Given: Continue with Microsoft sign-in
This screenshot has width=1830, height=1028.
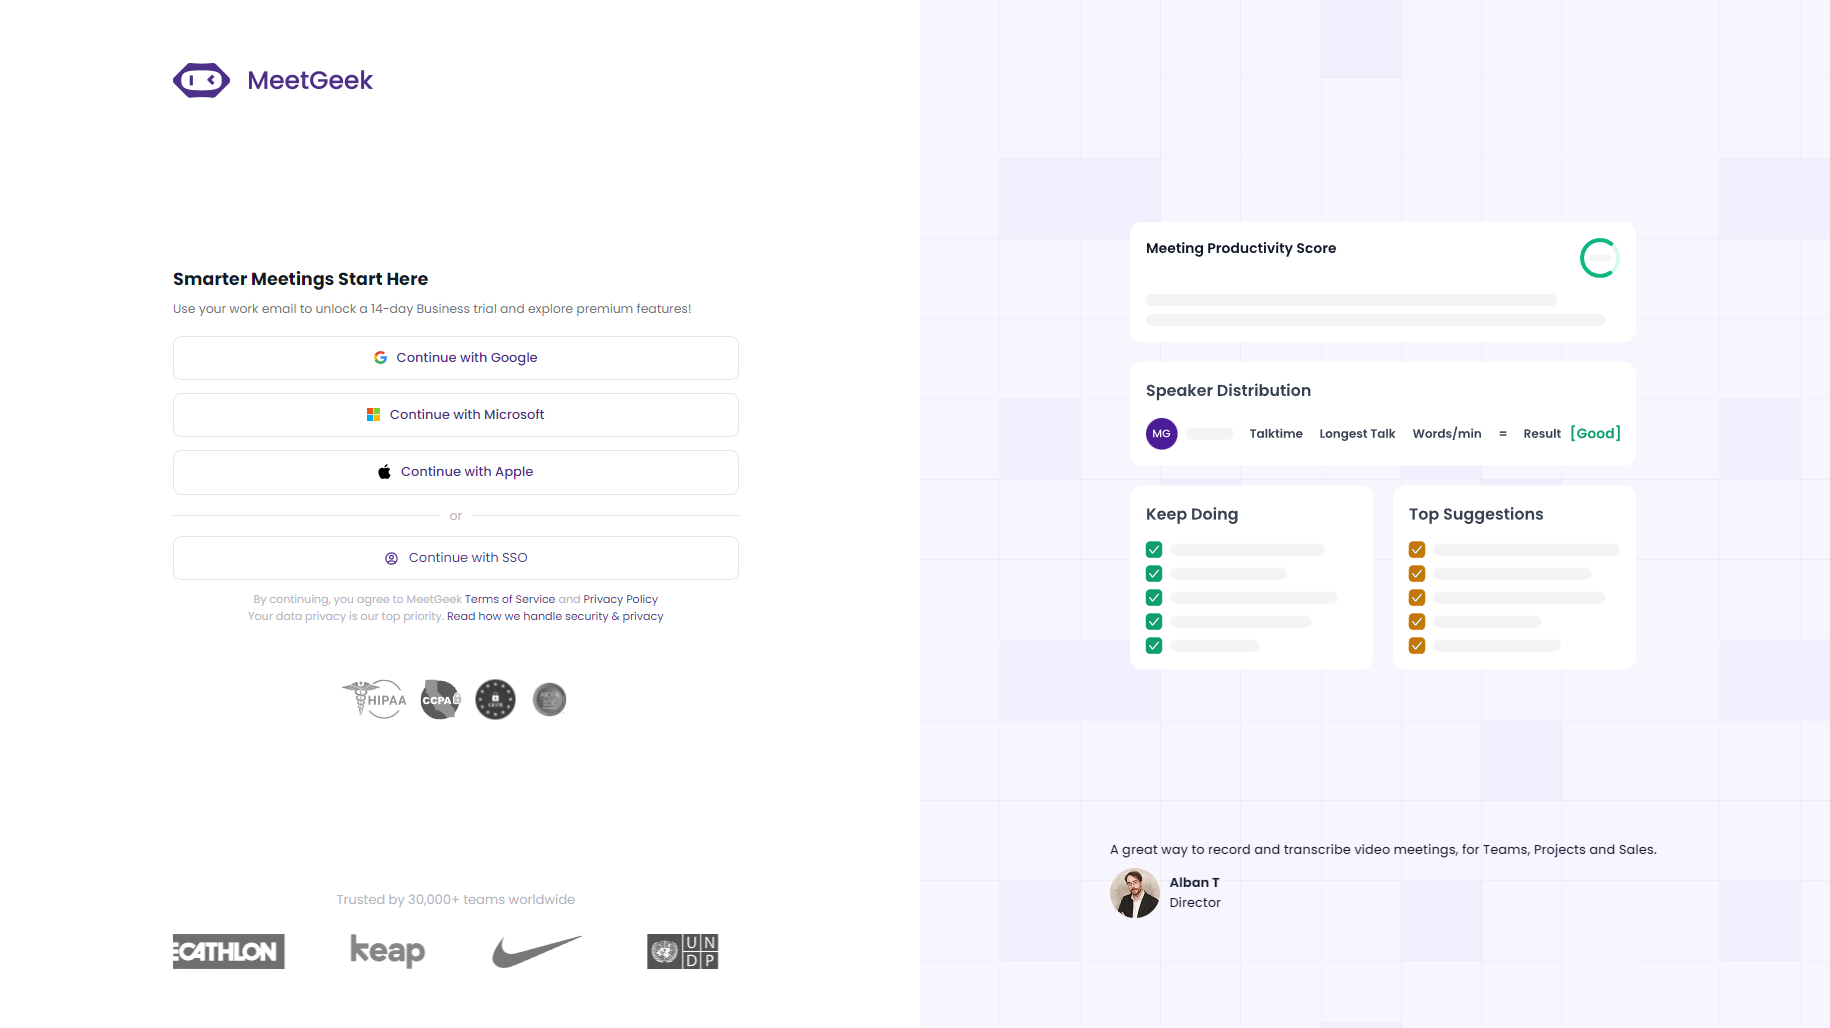Looking at the screenshot, I should point(456,415).
